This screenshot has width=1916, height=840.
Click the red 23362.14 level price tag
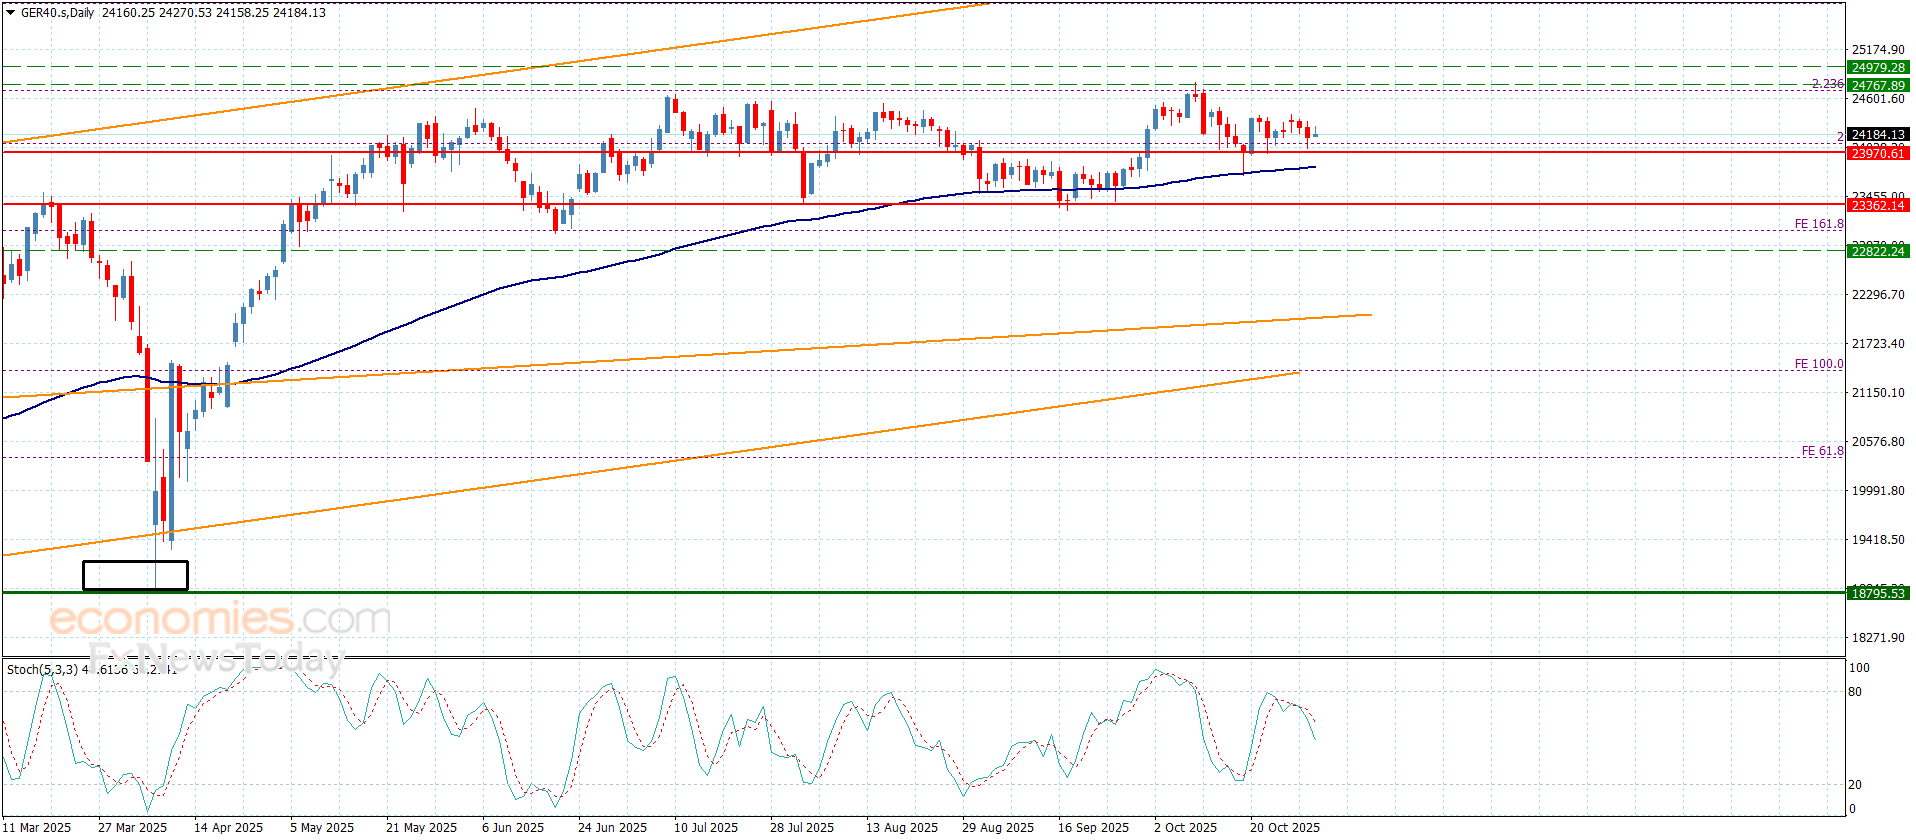tap(1878, 205)
